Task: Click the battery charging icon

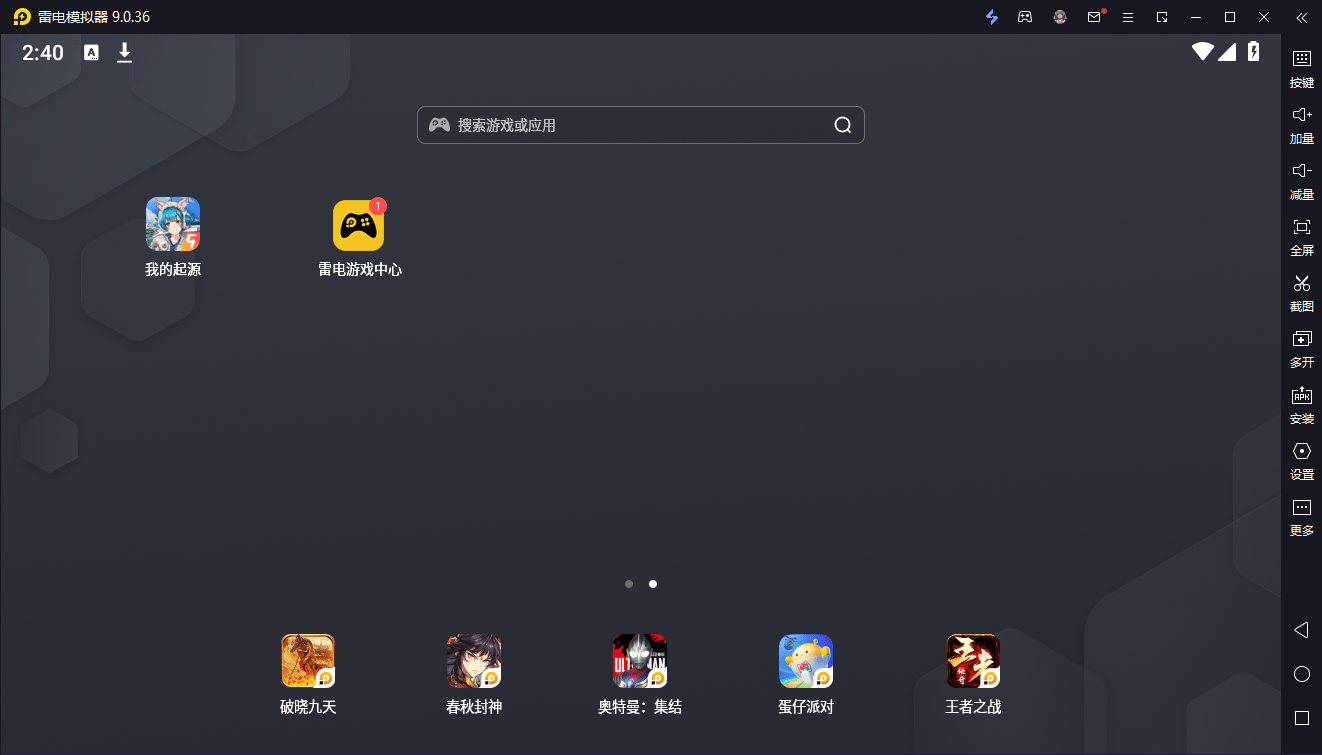Action: pos(1254,52)
